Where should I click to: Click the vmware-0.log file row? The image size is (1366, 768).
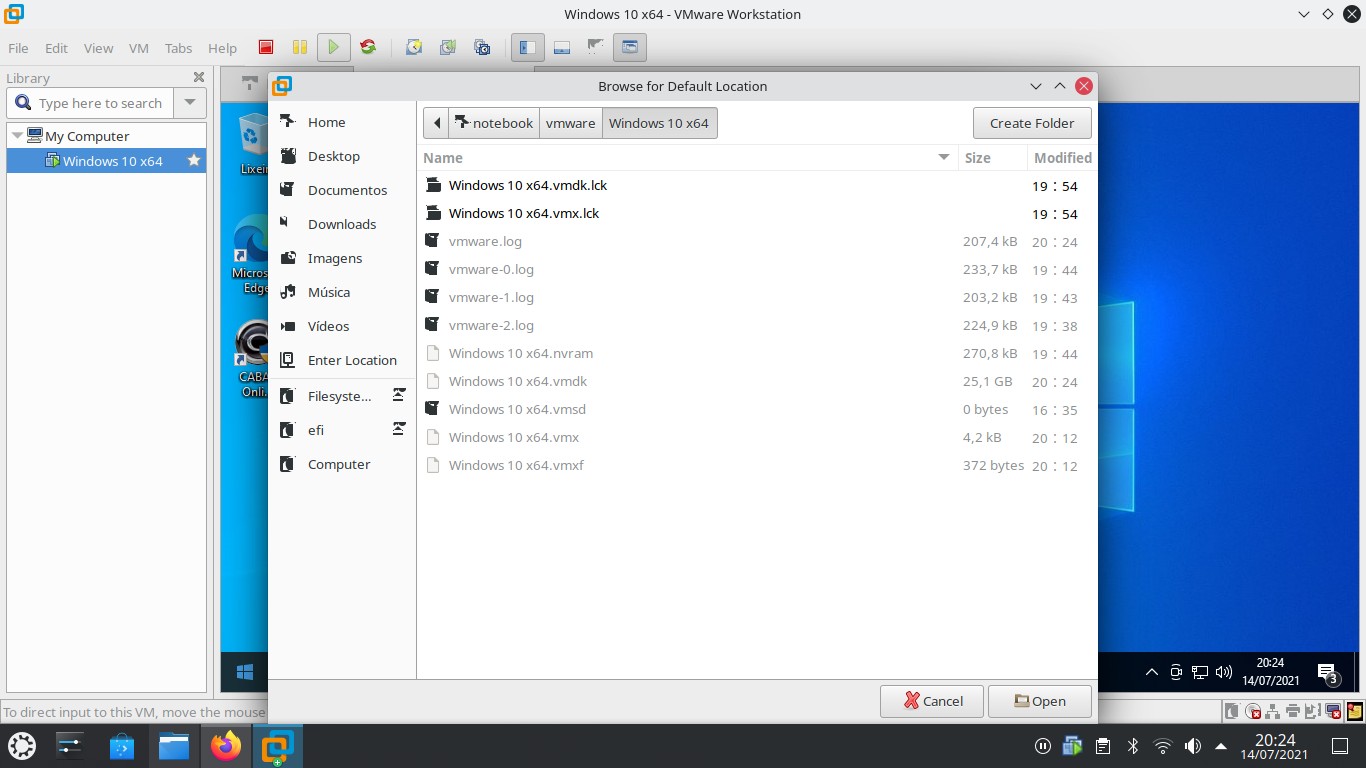(x=756, y=269)
